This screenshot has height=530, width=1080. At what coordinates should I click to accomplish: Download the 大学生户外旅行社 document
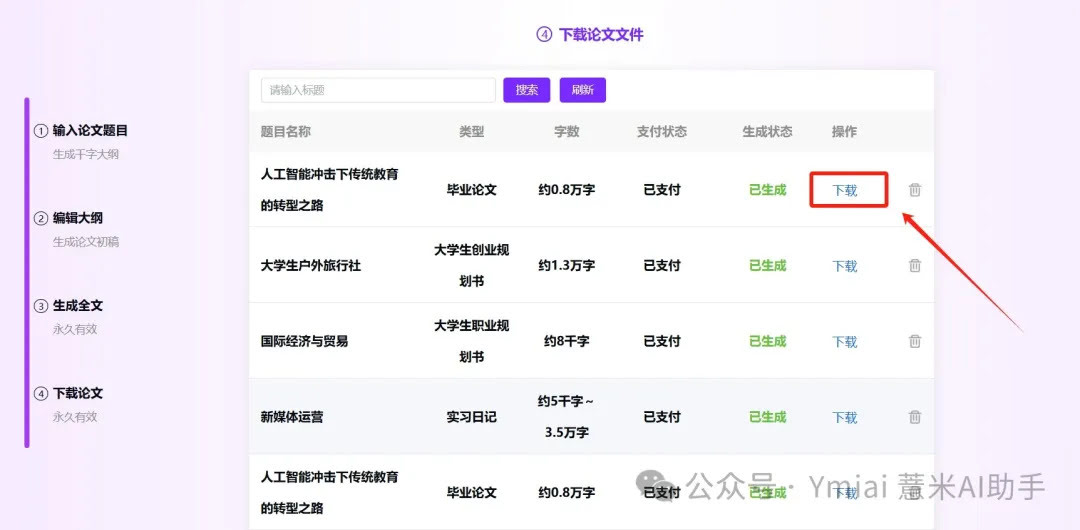pos(845,266)
